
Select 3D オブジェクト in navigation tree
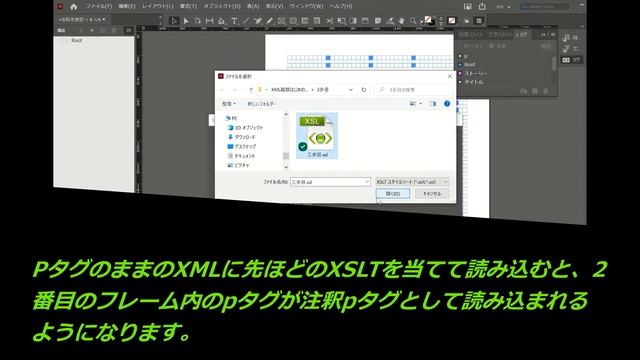(x=245, y=128)
